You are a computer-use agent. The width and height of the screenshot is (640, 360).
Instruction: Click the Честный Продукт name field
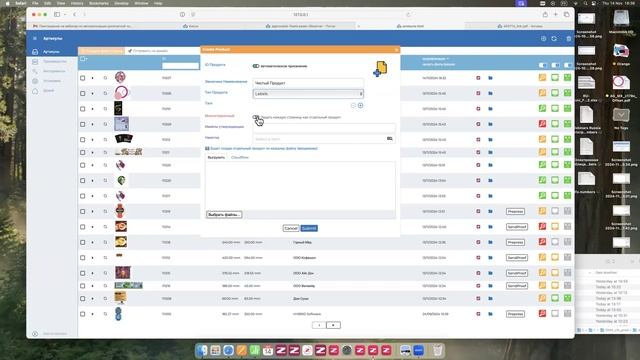pyautogui.click(x=308, y=83)
